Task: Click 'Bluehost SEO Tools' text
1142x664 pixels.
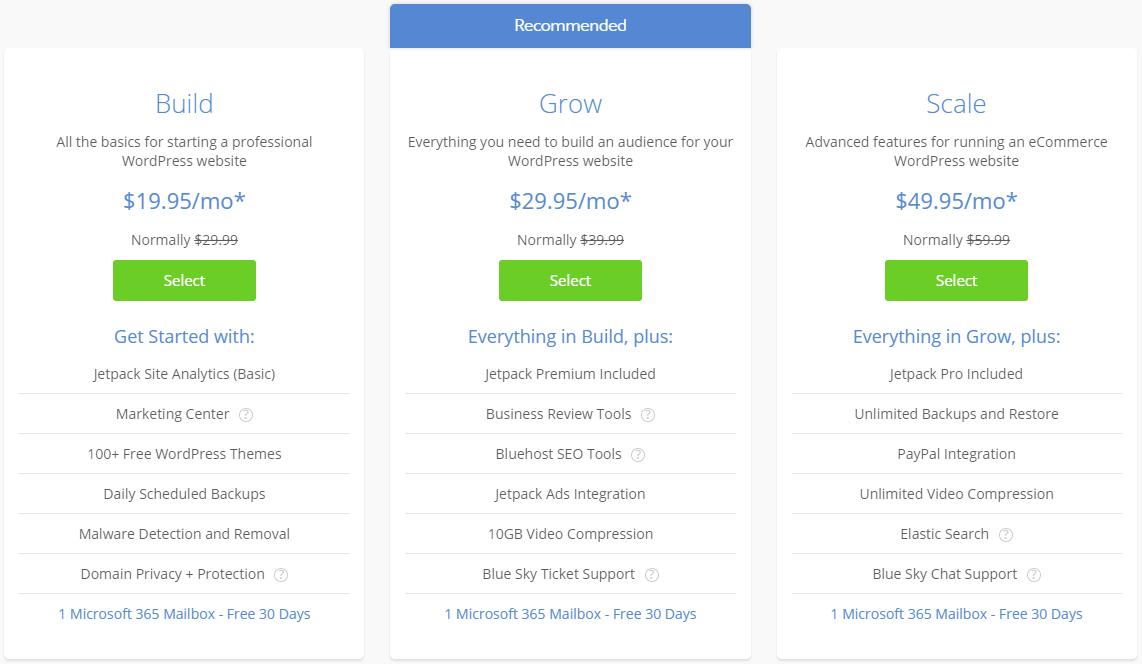Action: pos(559,454)
